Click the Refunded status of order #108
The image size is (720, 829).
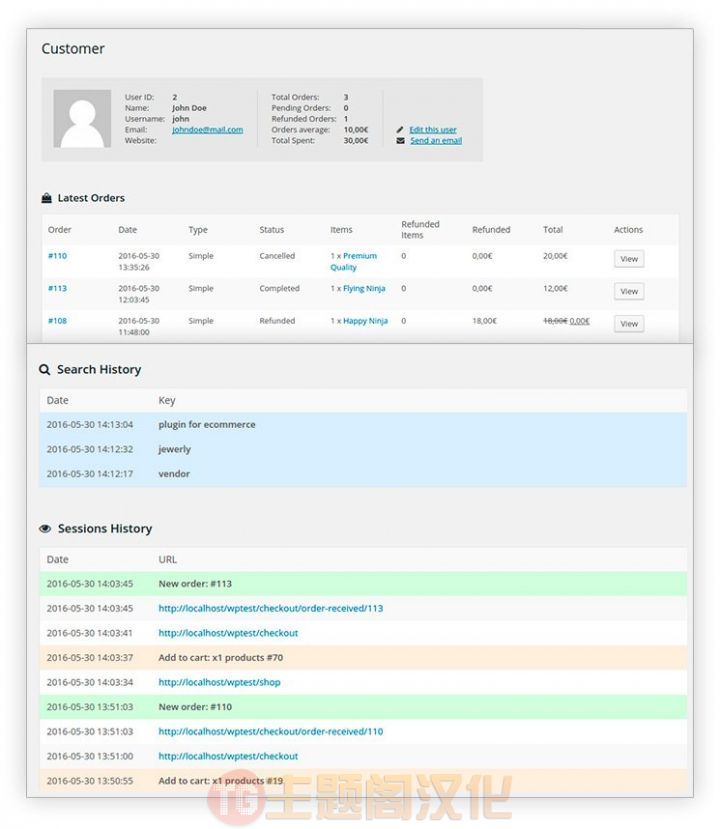277,321
